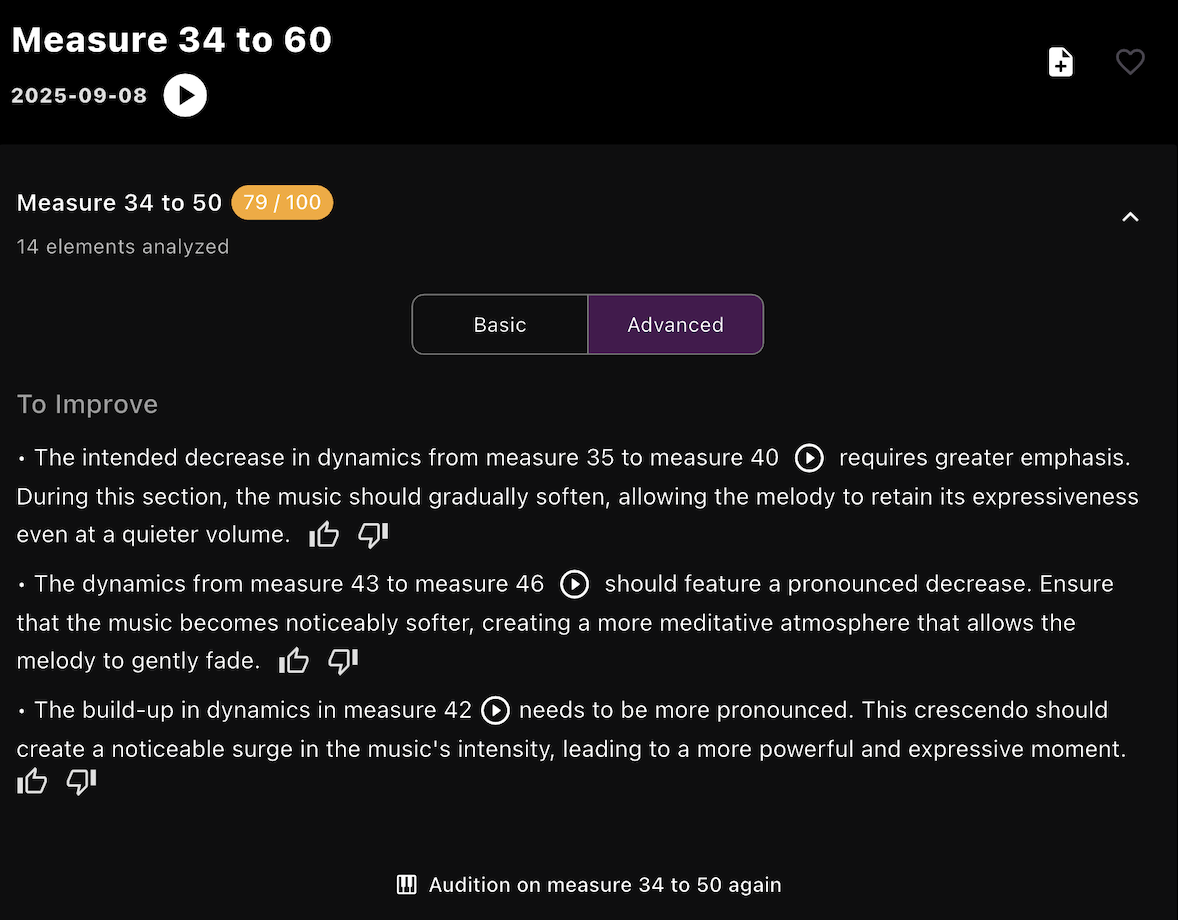
Task: Thumbs up the measure 35–40 feedback
Action: click(324, 535)
